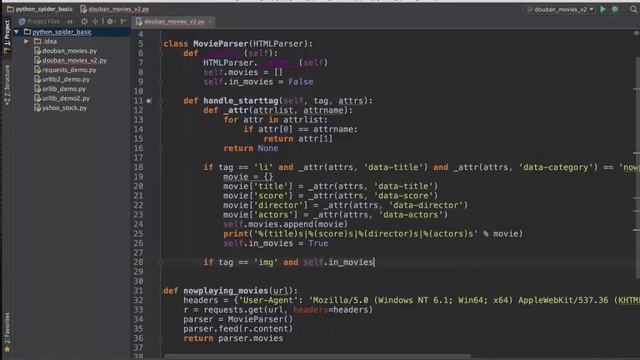Click 'nowplaying_movies' function name
Image resolution: width=640 pixels, height=360 pixels.
click(225, 291)
